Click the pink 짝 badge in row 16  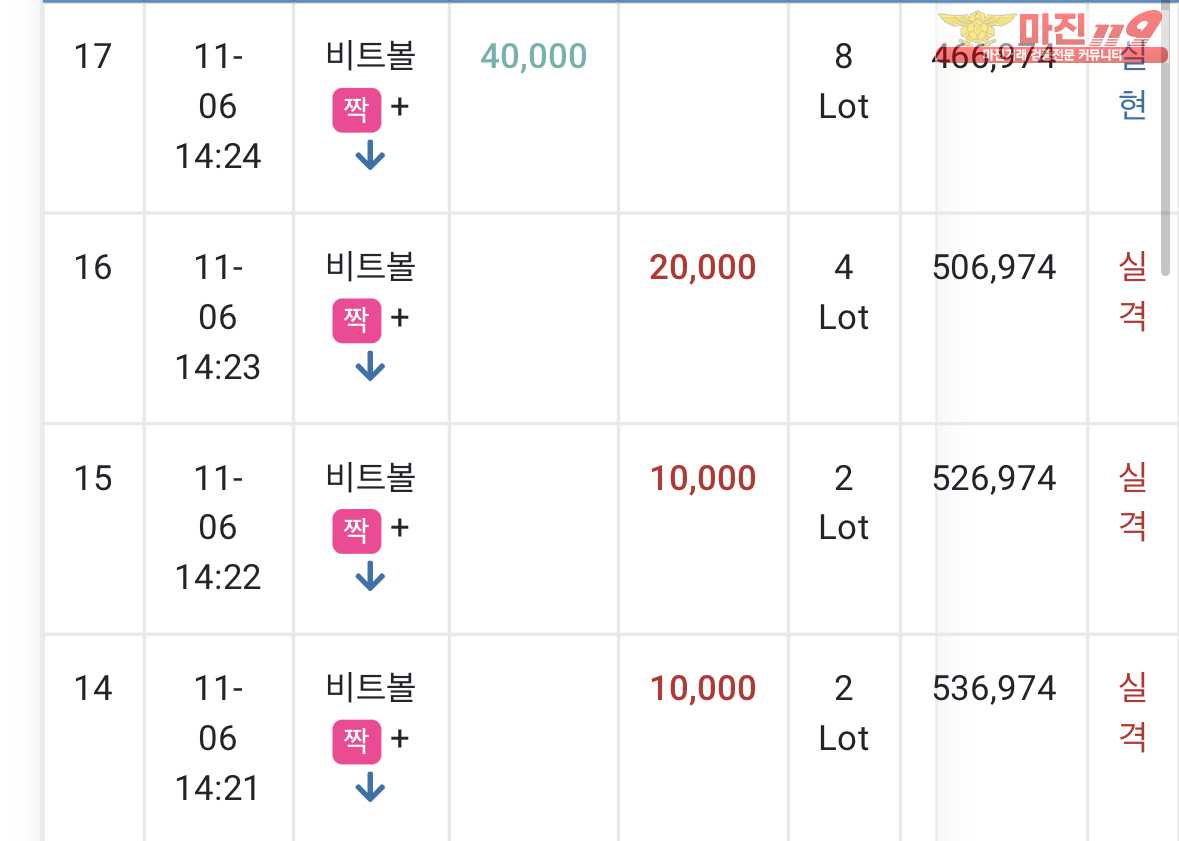(356, 320)
